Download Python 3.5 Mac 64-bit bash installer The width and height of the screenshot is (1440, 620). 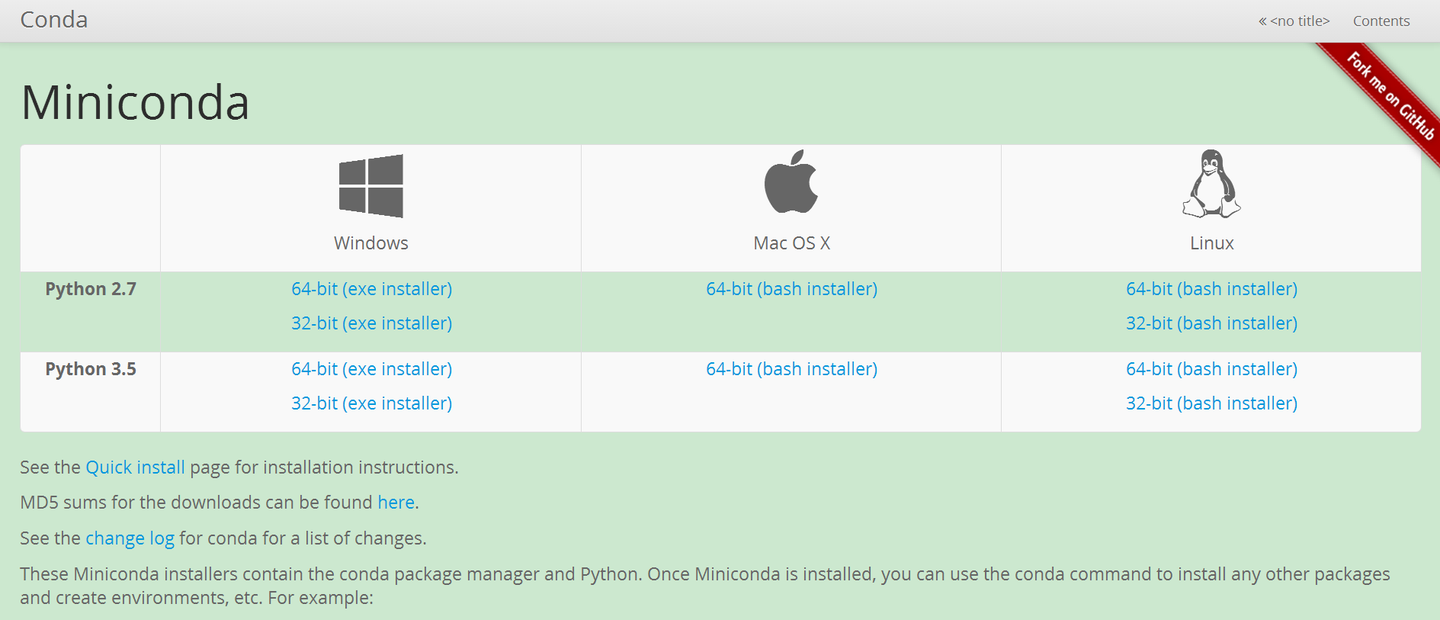(791, 369)
